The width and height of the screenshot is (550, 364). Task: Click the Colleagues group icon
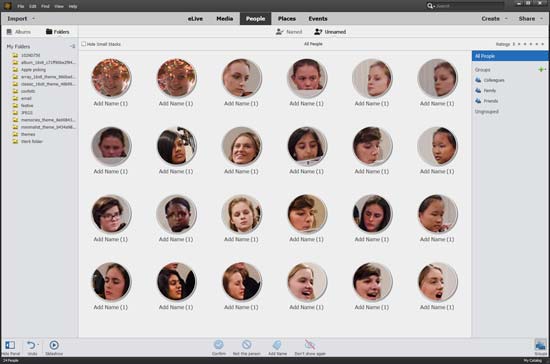[478, 80]
